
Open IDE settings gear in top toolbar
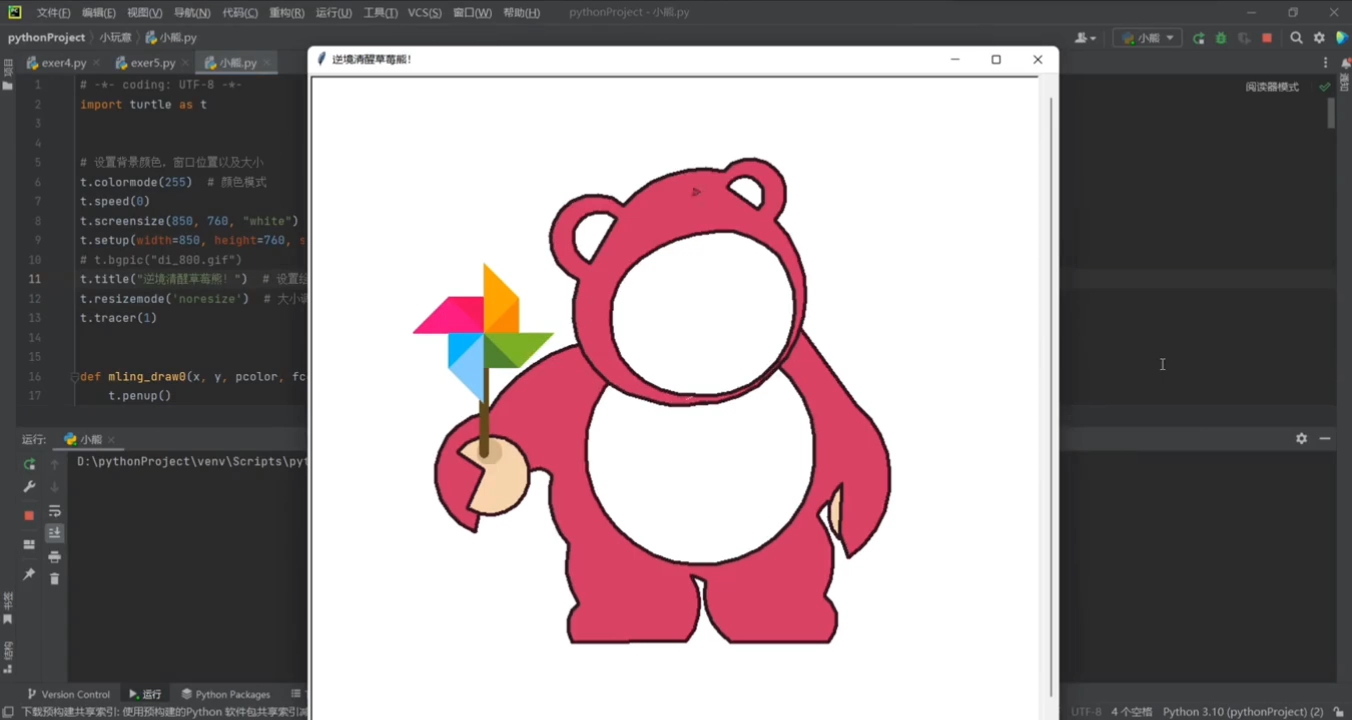point(1319,38)
